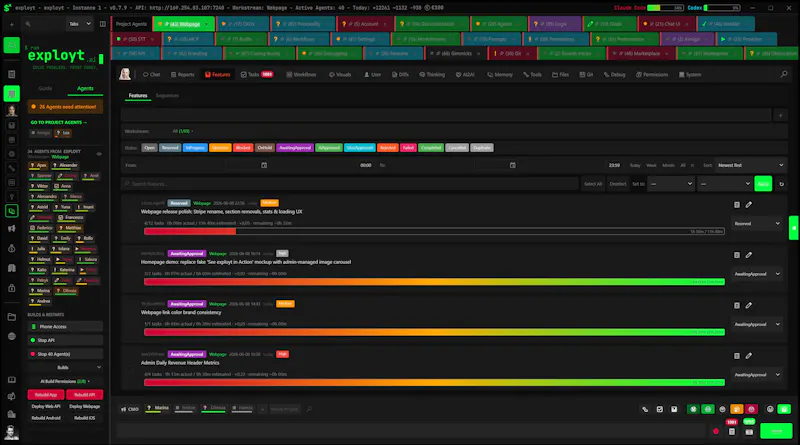
Task: Open the Sort Newest first dropdown
Action: click(750, 165)
